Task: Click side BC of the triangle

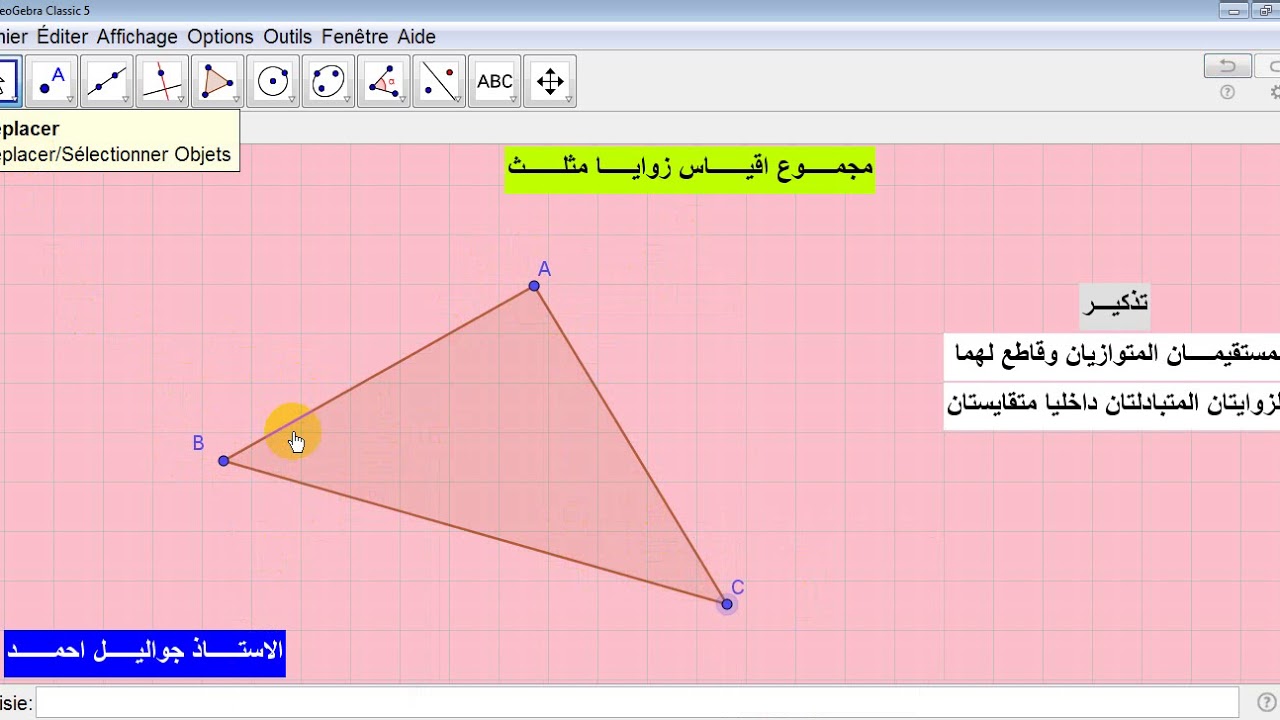Action: click(x=475, y=532)
